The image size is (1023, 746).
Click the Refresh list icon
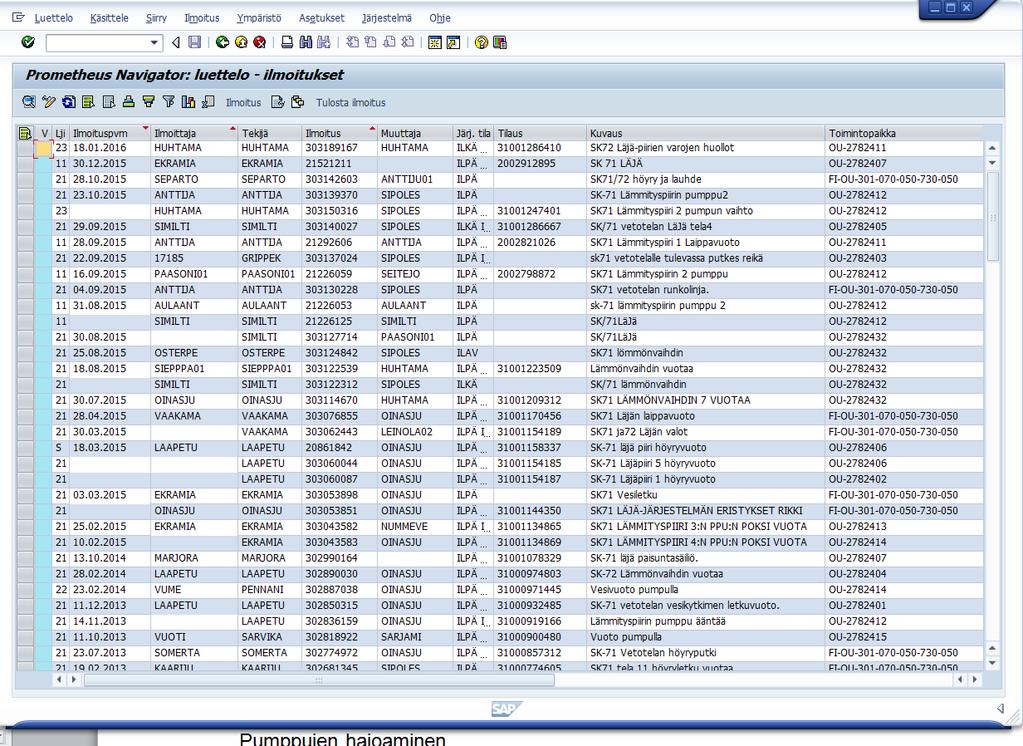click(x=69, y=102)
